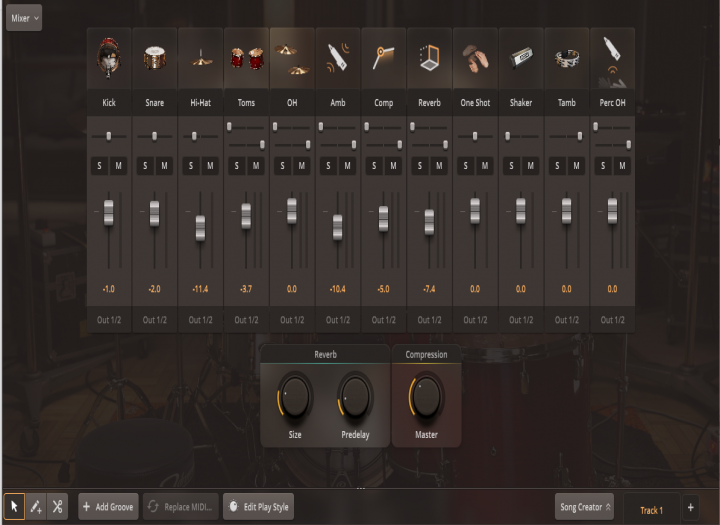Image resolution: width=720 pixels, height=525 pixels.
Task: Click the Shaker channel icon
Action: coord(521,58)
